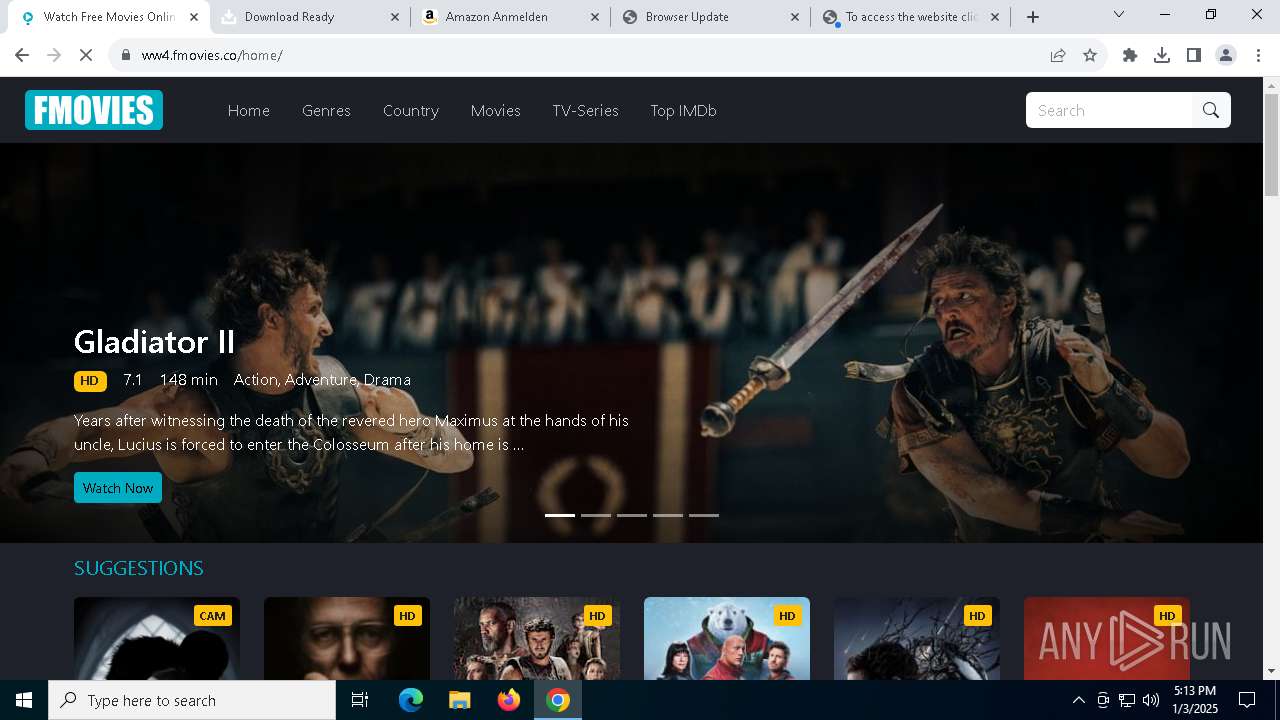Share this page icon in address bar
This screenshot has height=720, width=1280.
[x=1058, y=55]
